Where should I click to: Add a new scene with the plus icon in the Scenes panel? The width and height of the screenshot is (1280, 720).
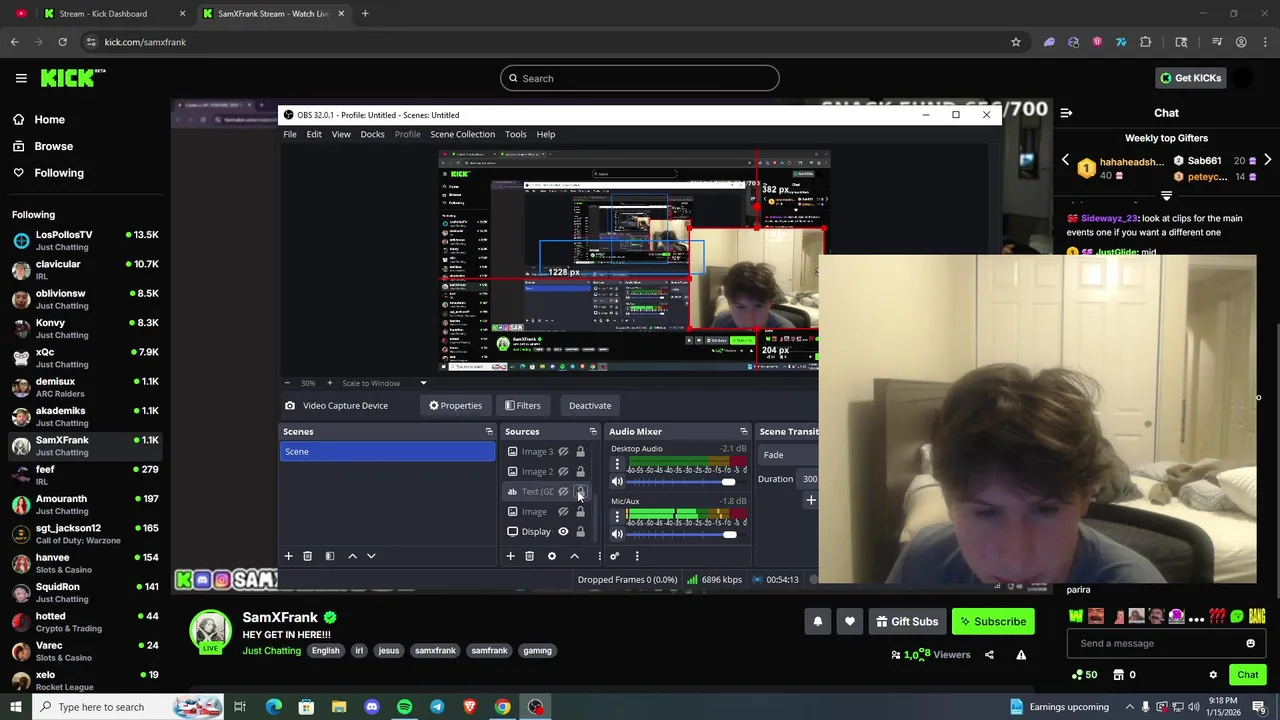coord(288,556)
